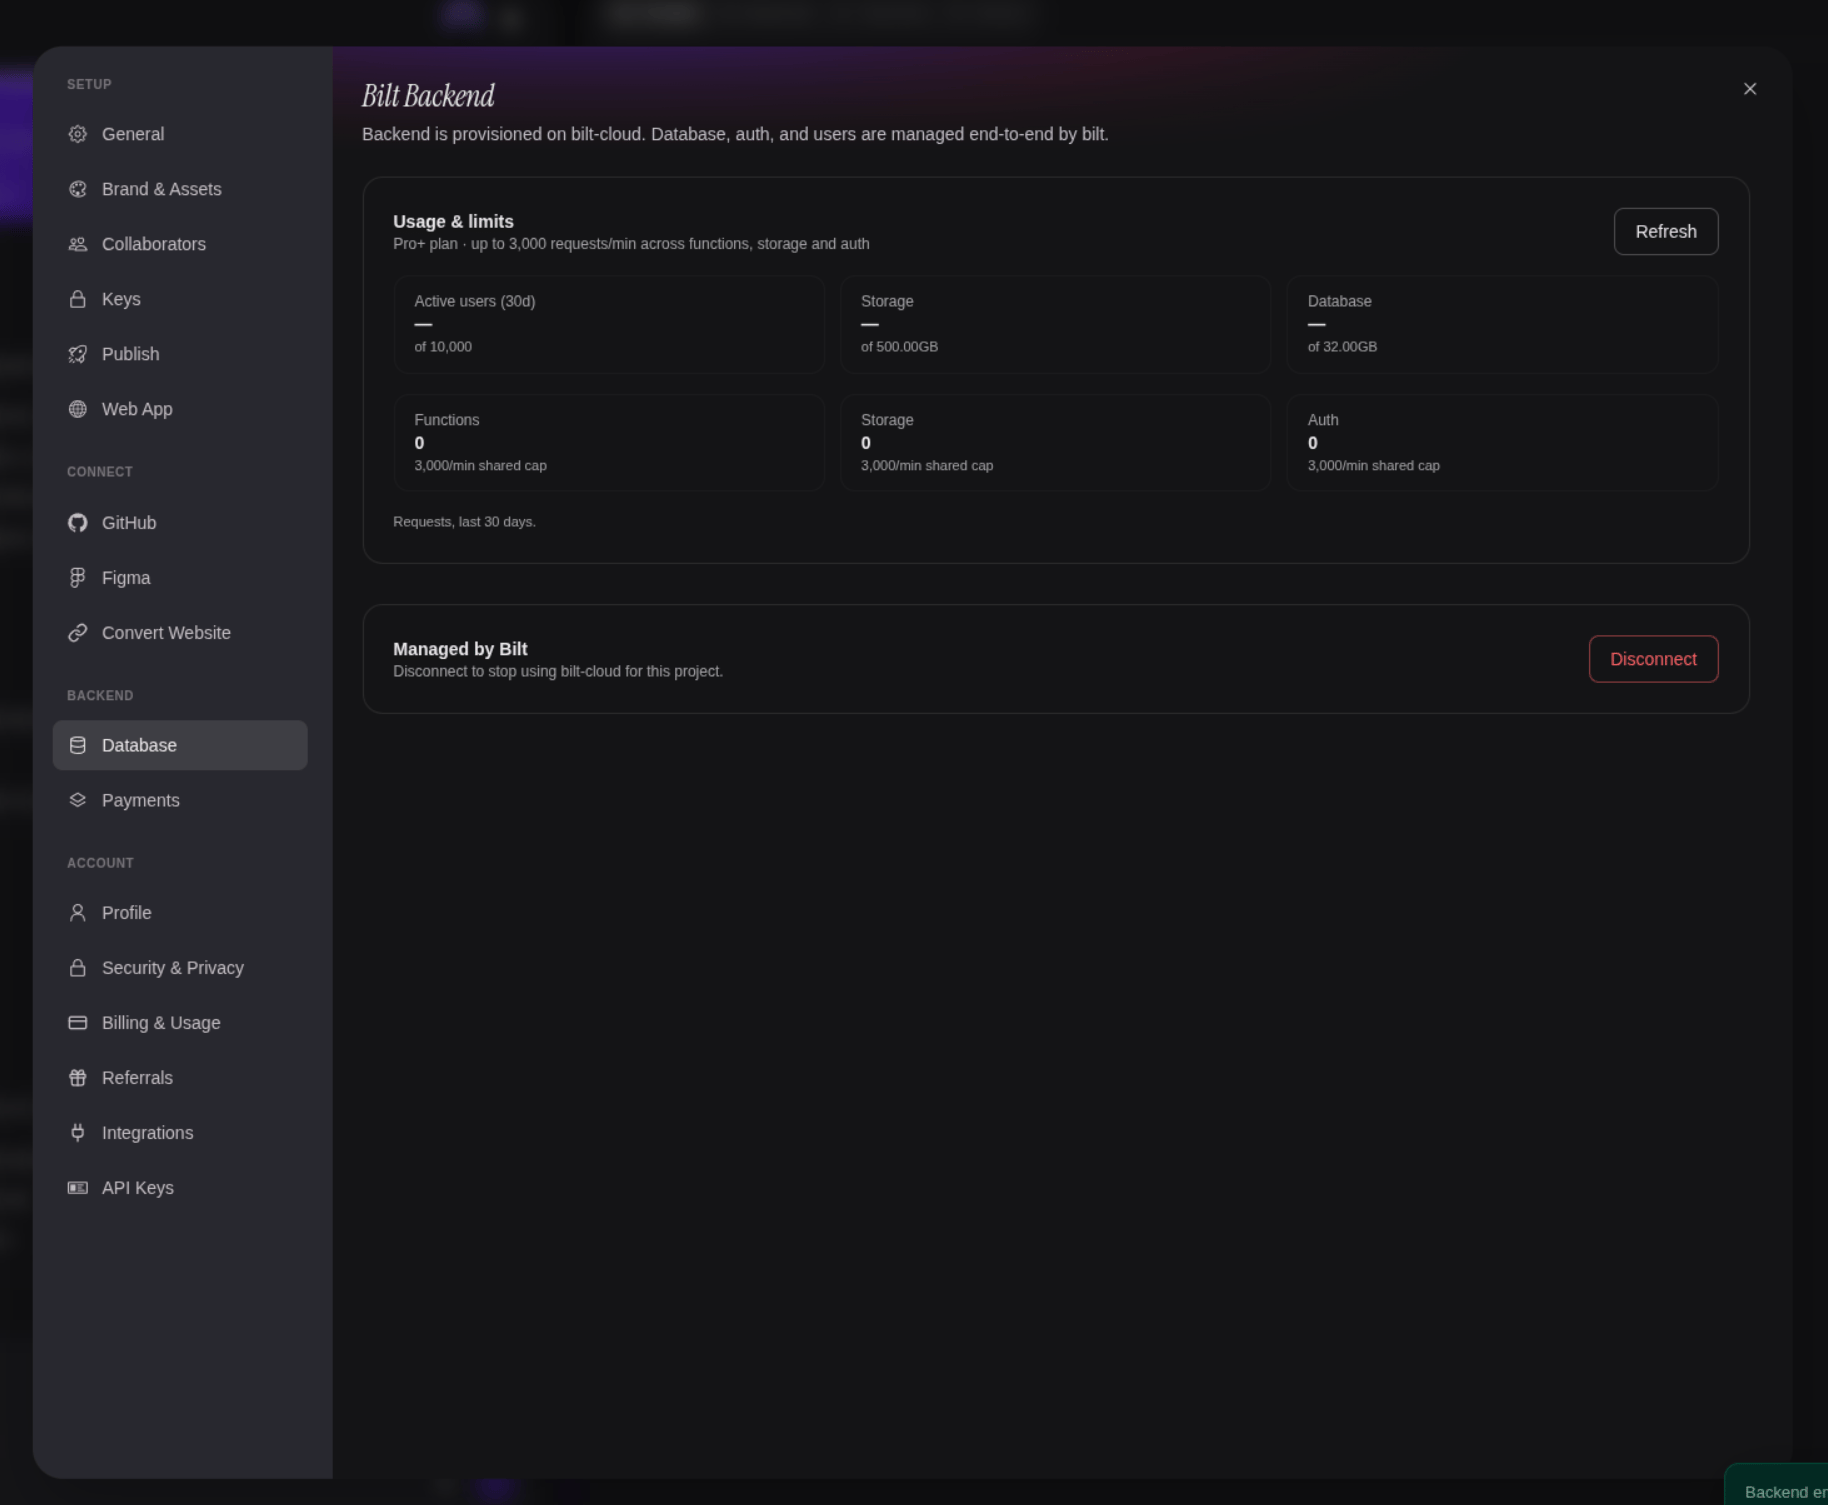Image resolution: width=1828 pixels, height=1505 pixels.
Task: Click the 'Usage & limits' heading
Action: 453,222
